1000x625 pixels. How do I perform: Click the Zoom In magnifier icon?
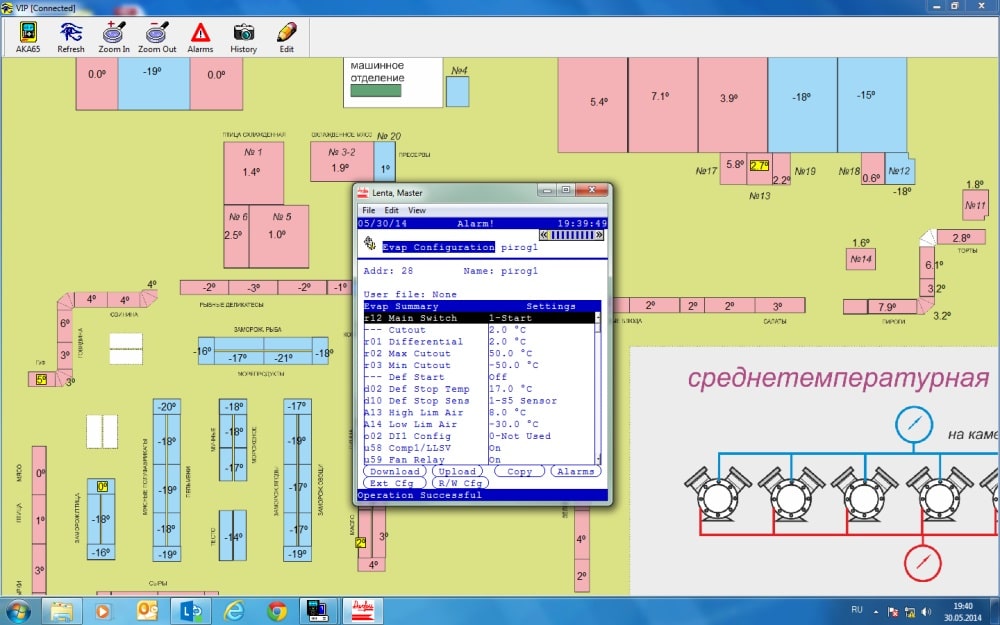pos(114,37)
